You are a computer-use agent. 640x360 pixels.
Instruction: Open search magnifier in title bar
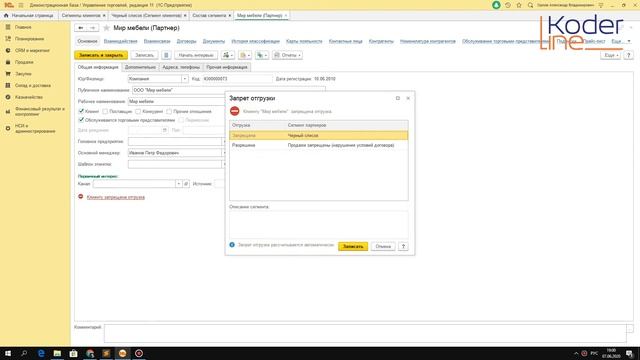click(x=530, y=5)
